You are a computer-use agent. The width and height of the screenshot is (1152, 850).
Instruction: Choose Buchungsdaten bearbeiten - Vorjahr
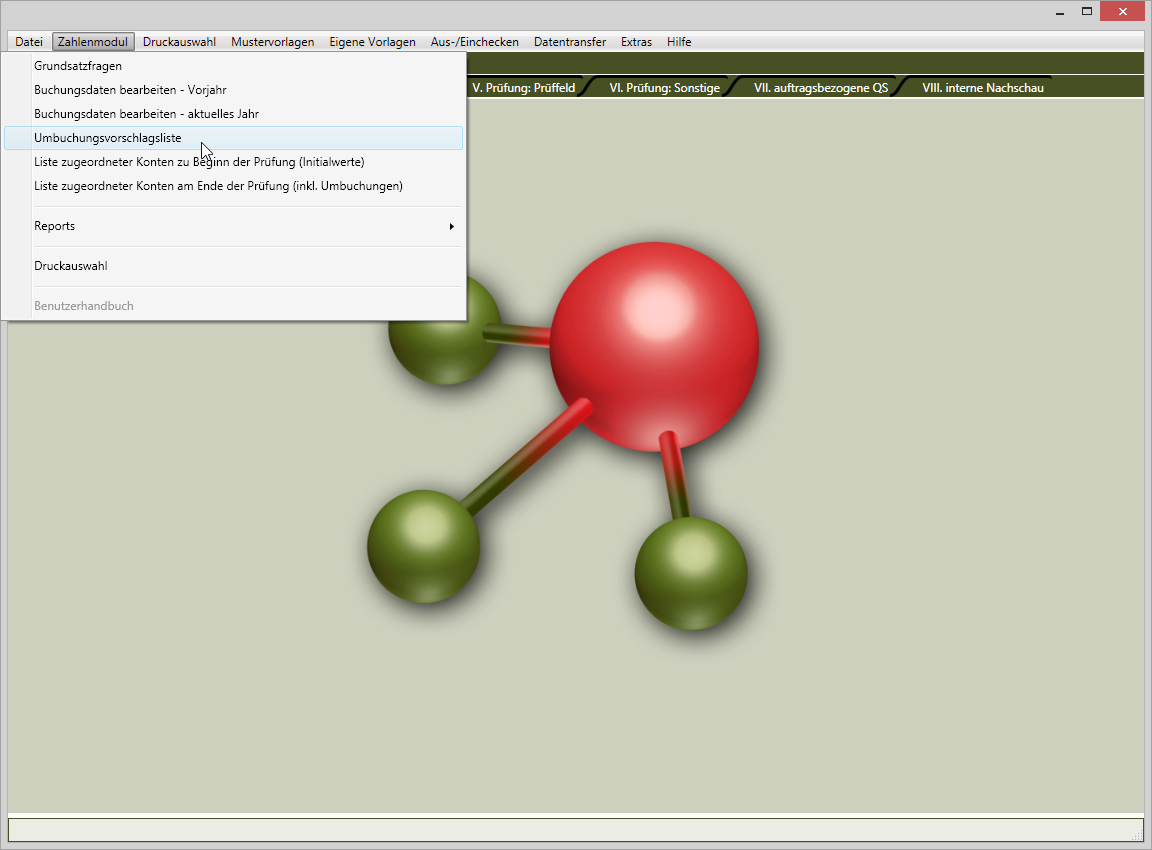(x=130, y=90)
